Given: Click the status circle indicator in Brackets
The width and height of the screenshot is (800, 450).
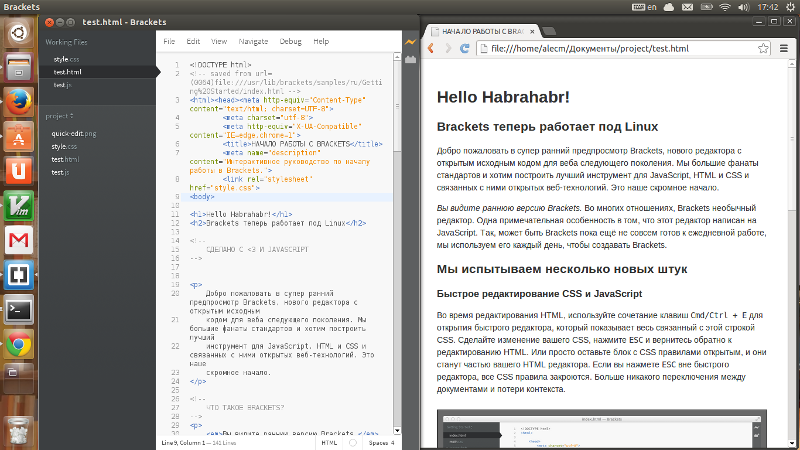Looking at the screenshot, I should 353,443.
